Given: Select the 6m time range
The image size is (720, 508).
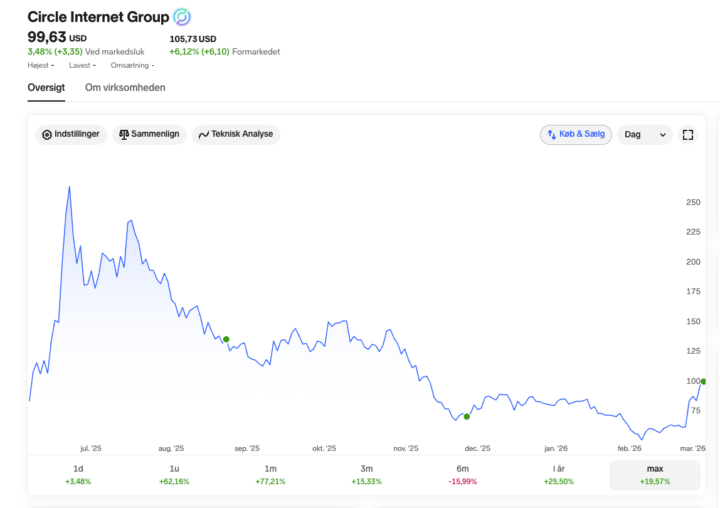Looking at the screenshot, I should (x=462, y=474).
